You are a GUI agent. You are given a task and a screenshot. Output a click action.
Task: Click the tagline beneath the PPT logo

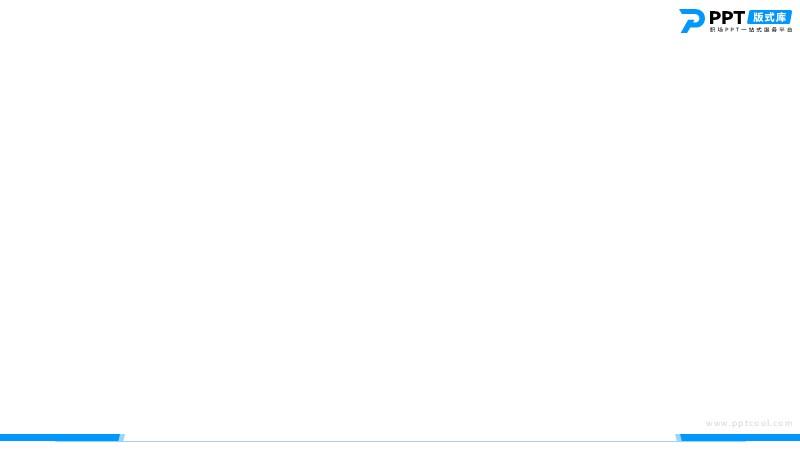751,30
